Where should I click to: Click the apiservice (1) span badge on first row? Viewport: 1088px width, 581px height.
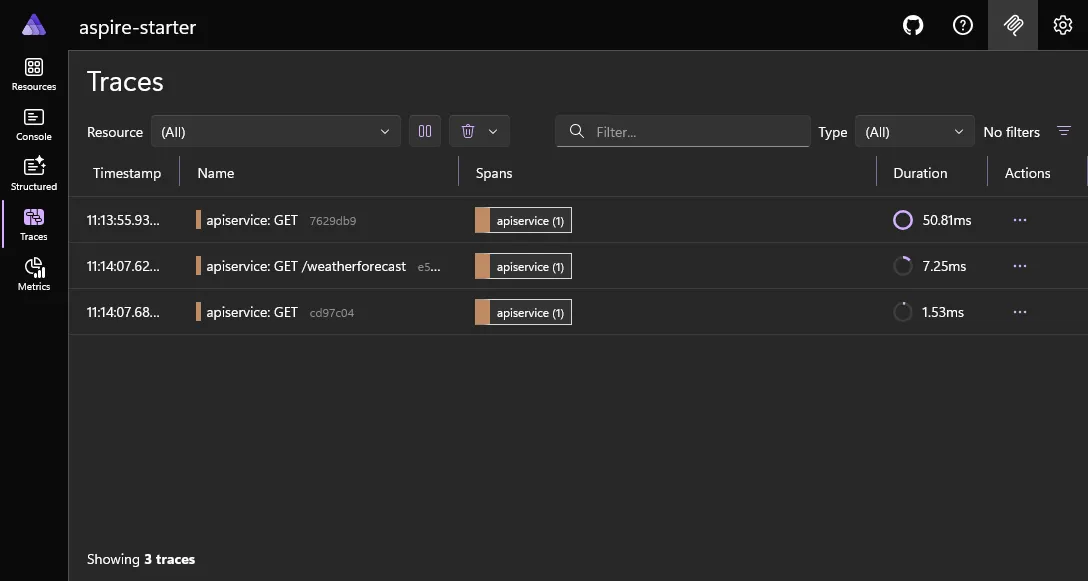(522, 220)
